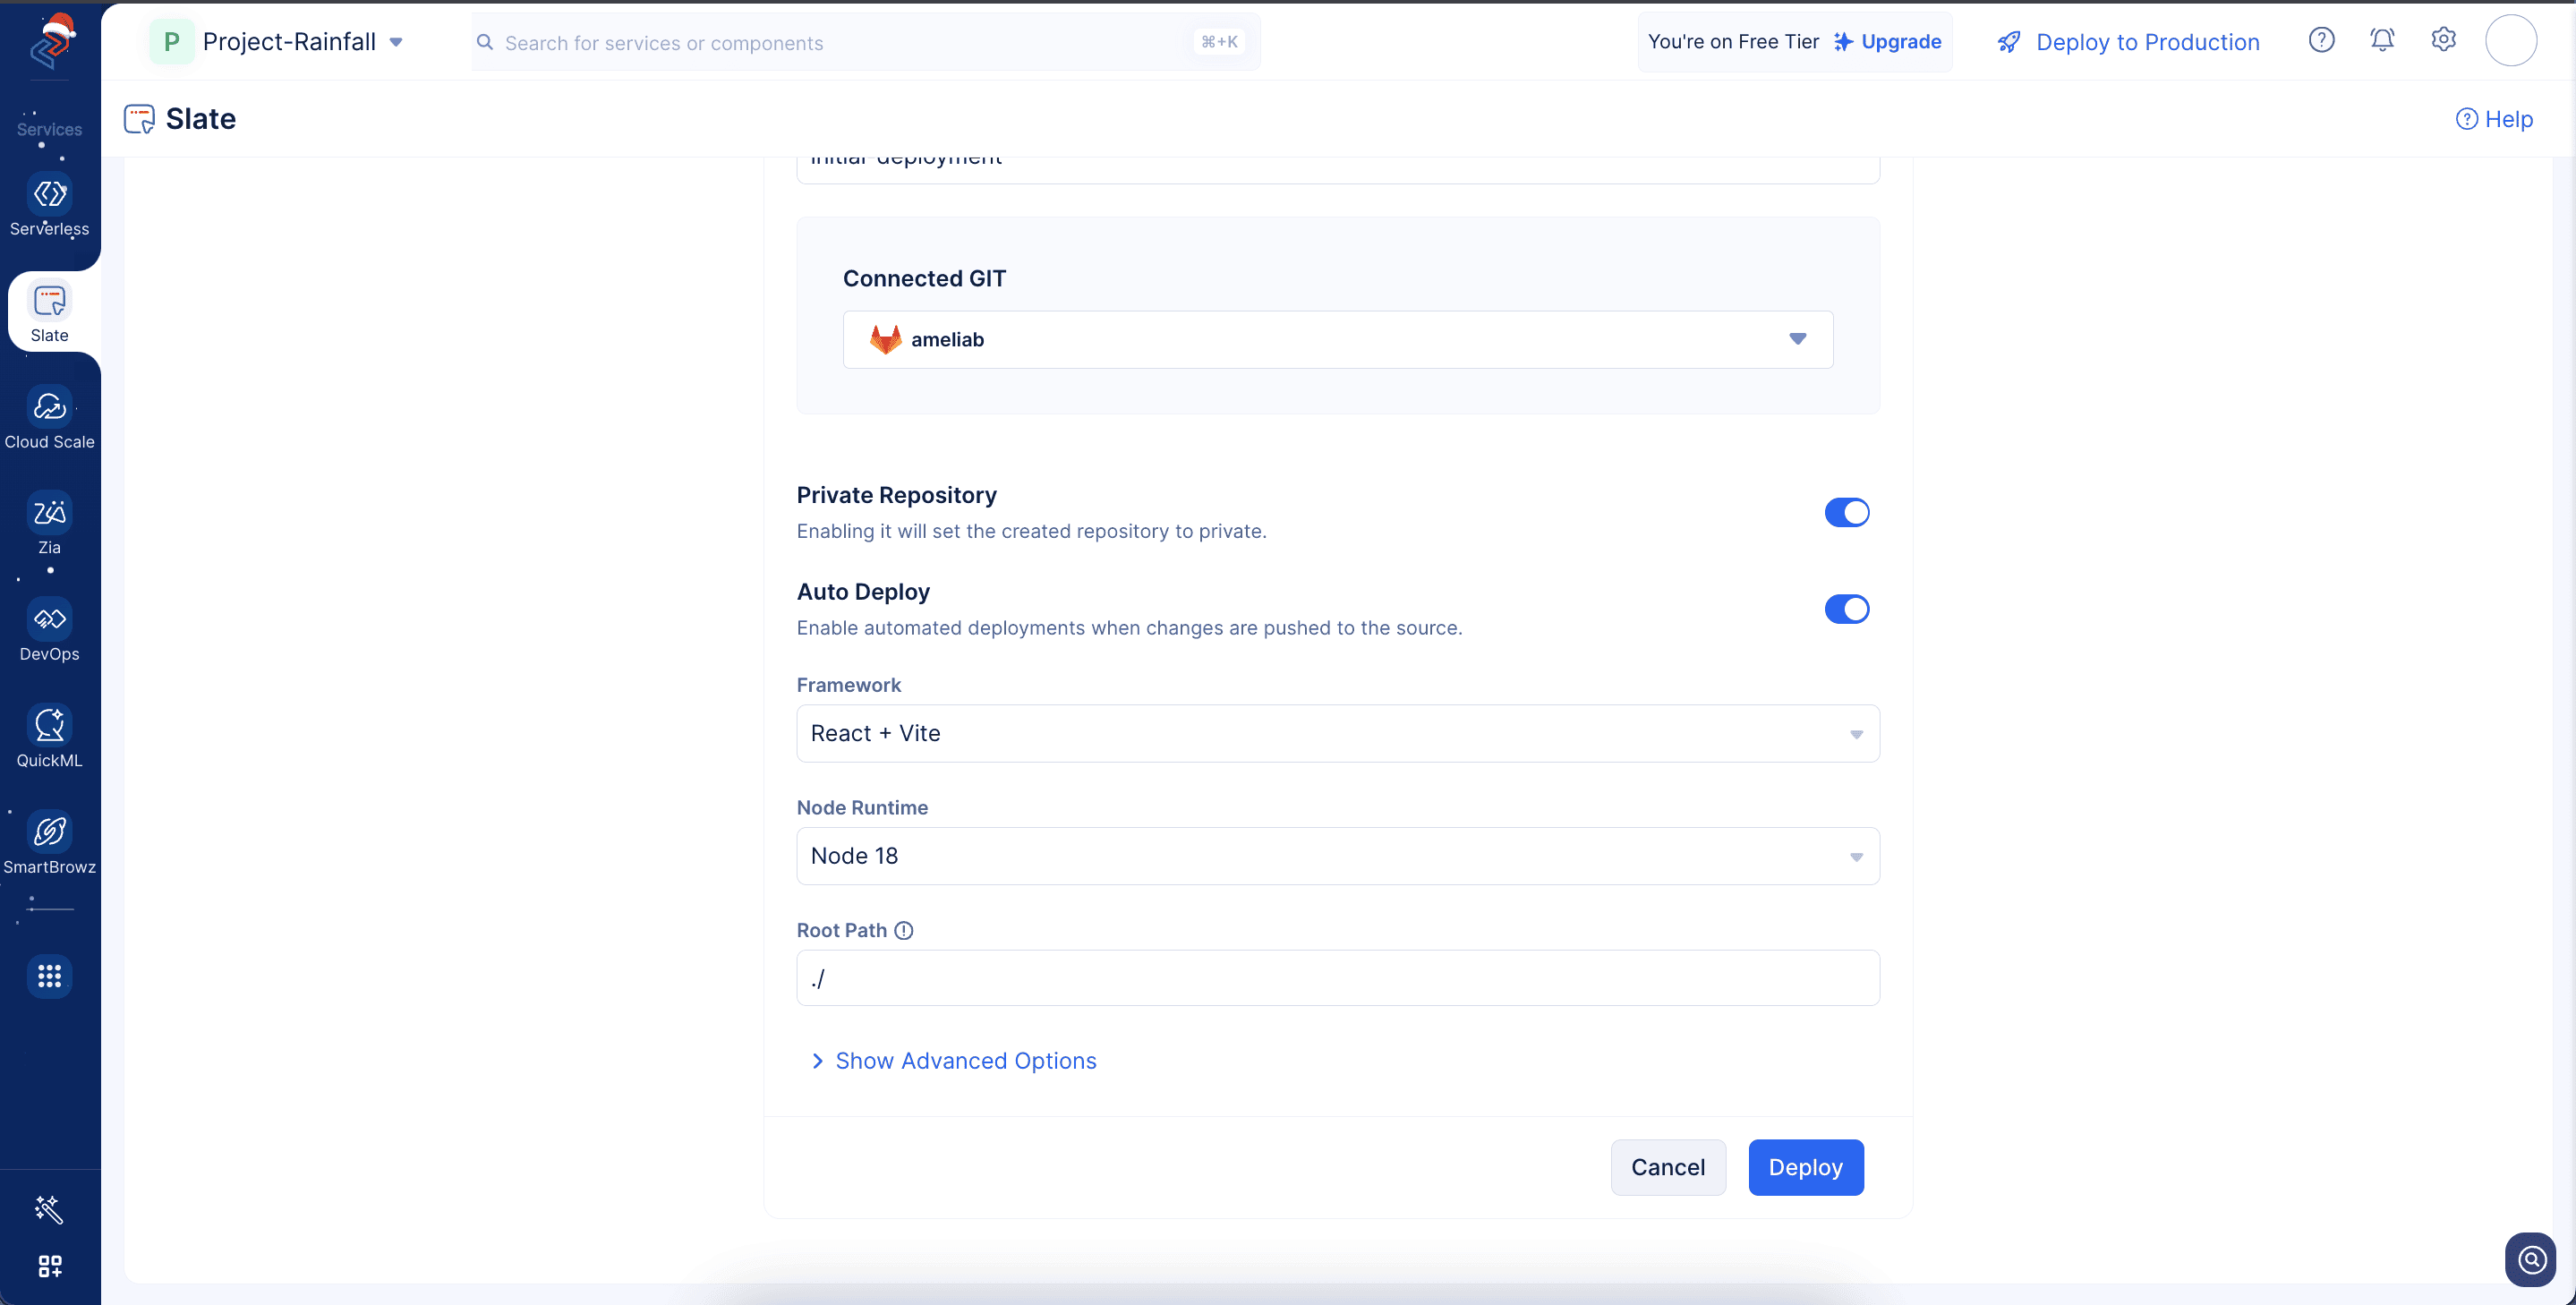The width and height of the screenshot is (2576, 1305).
Task: Click the Deploy button
Action: [1805, 1168]
